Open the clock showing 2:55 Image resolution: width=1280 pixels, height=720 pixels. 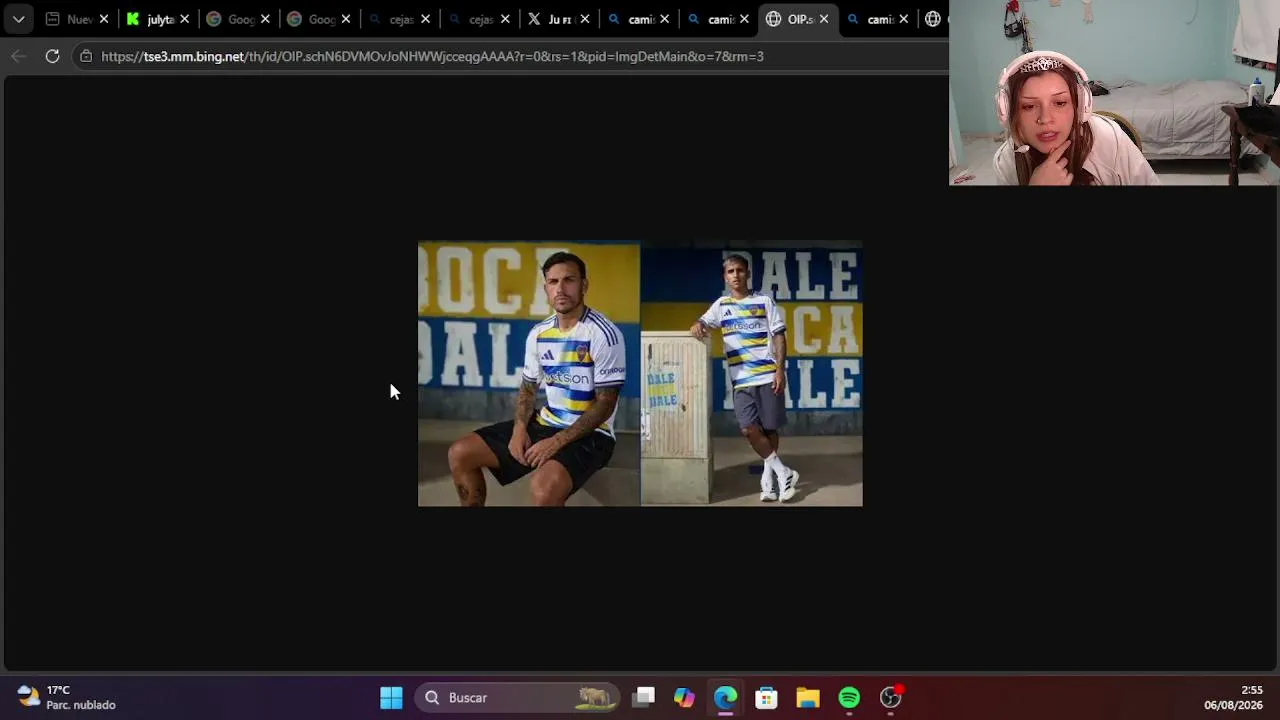1233,697
